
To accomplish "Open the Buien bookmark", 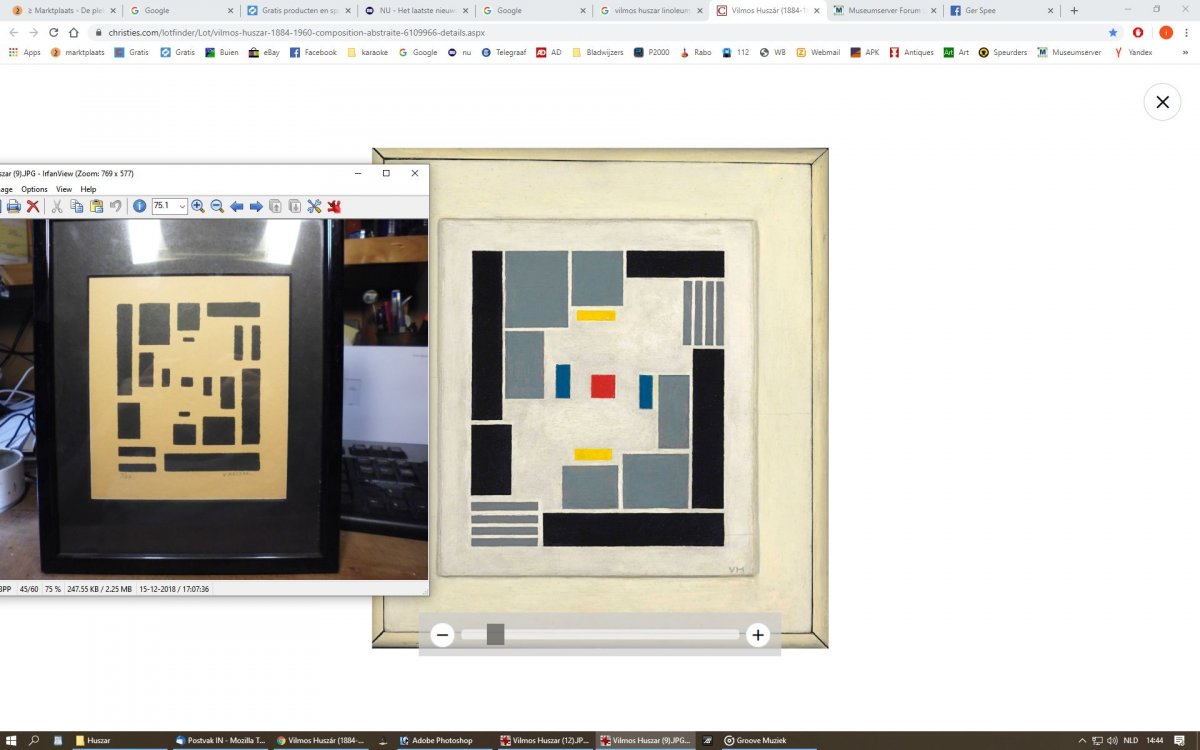I will coord(222,52).
